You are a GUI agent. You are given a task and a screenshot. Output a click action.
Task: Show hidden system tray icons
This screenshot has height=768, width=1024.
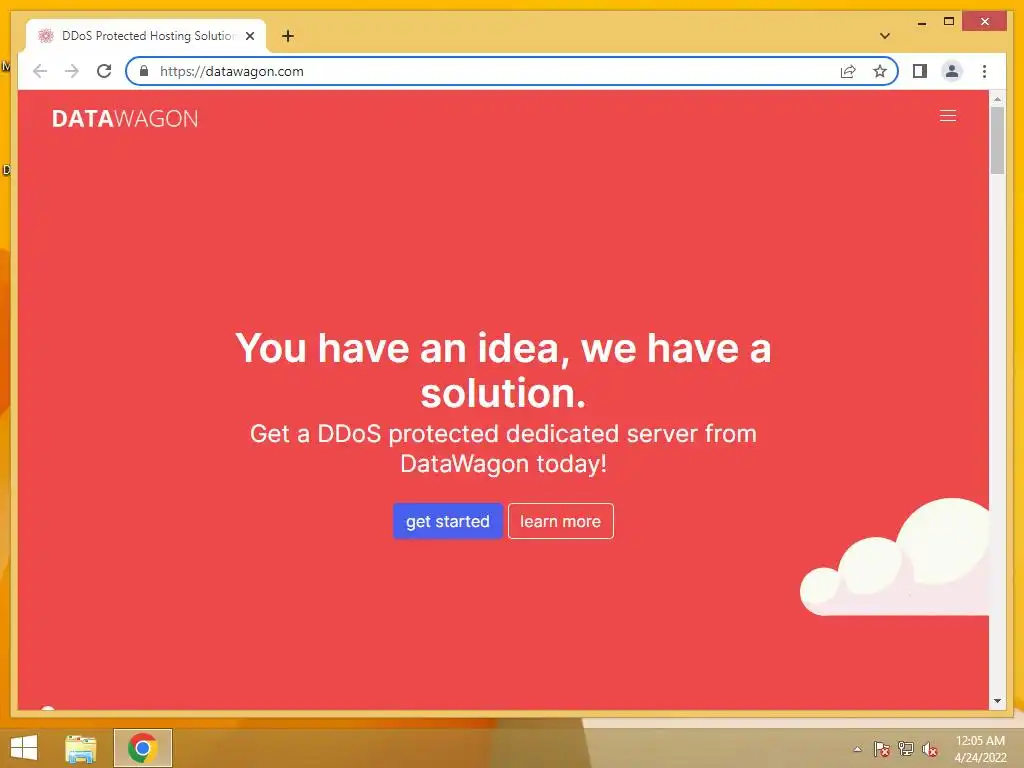pyautogui.click(x=857, y=749)
